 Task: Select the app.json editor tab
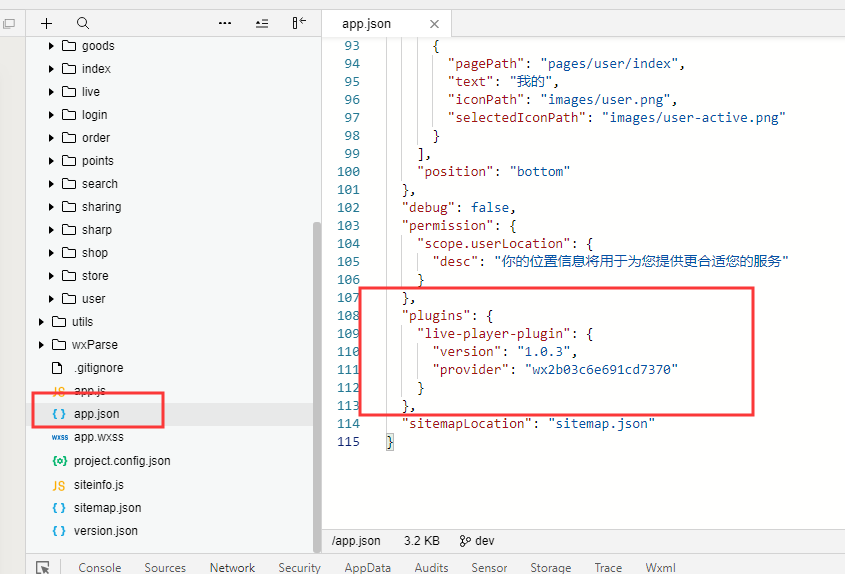click(367, 23)
